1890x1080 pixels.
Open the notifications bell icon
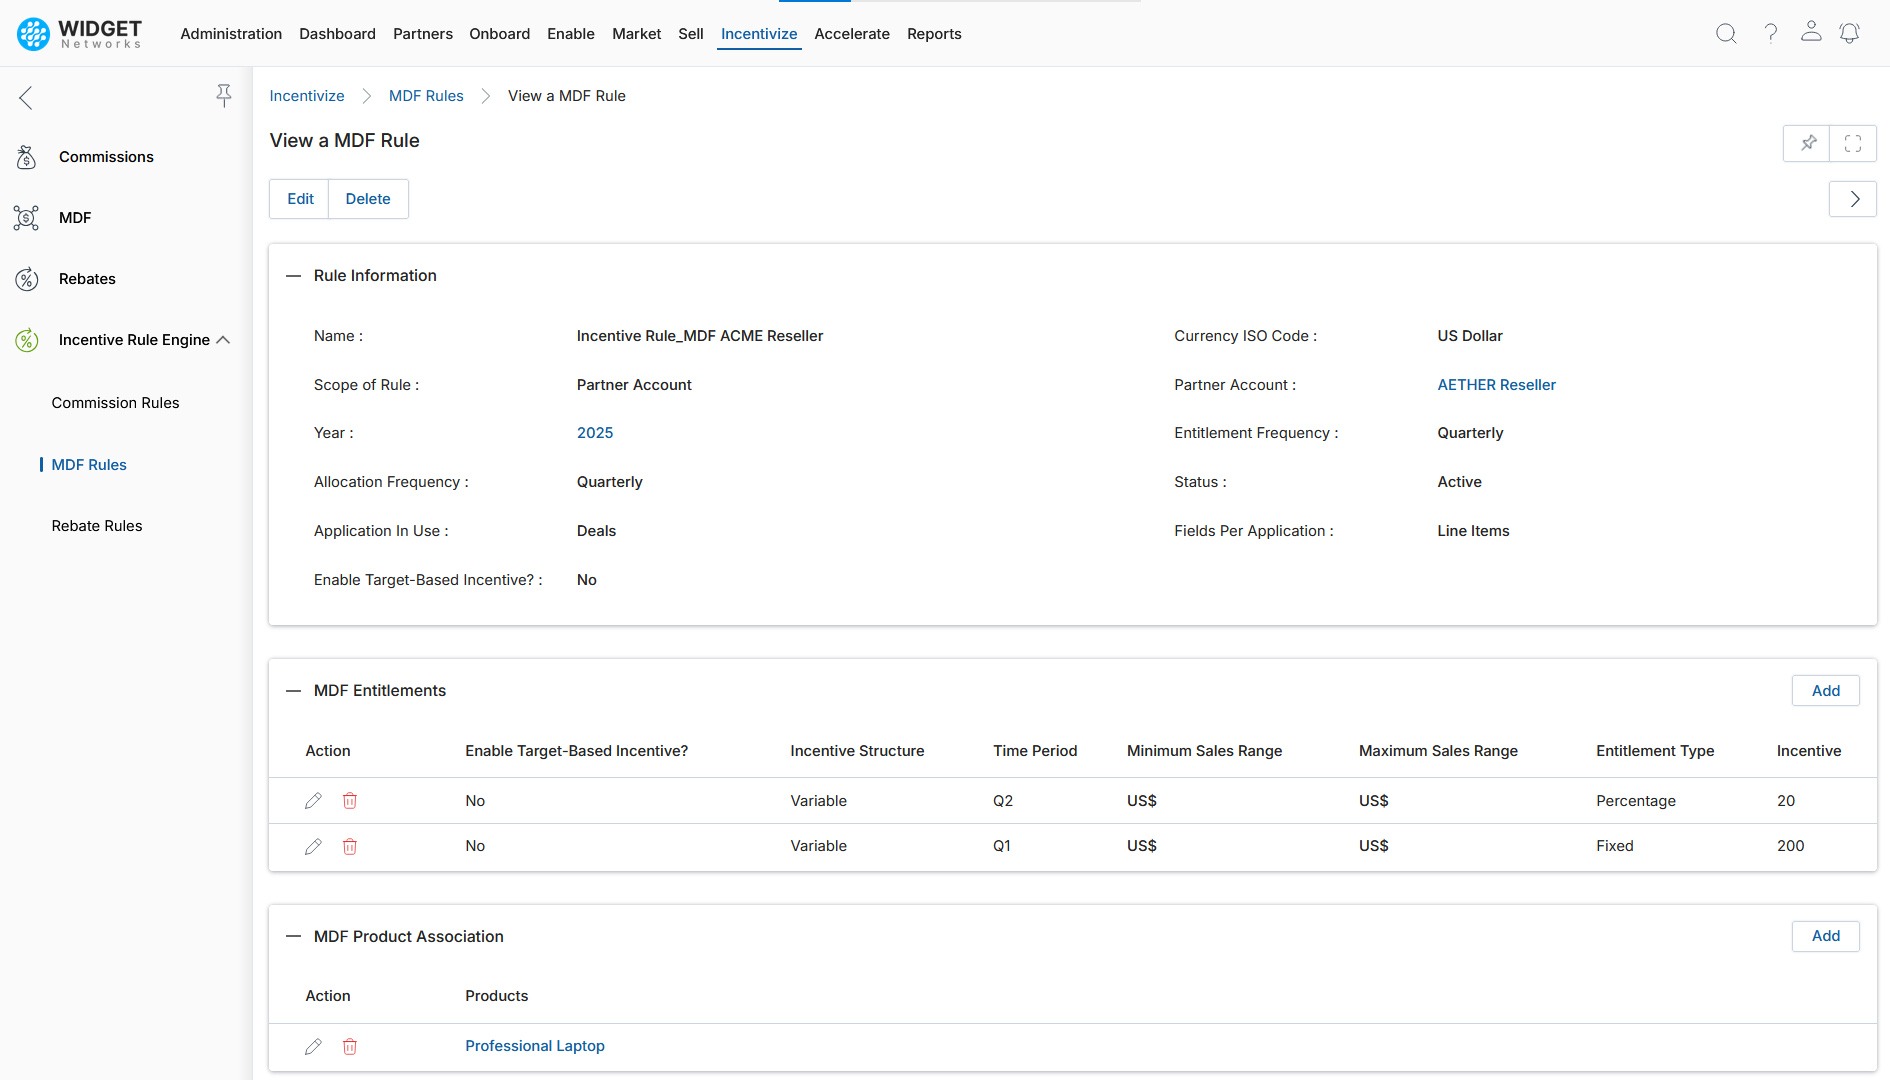tap(1849, 33)
